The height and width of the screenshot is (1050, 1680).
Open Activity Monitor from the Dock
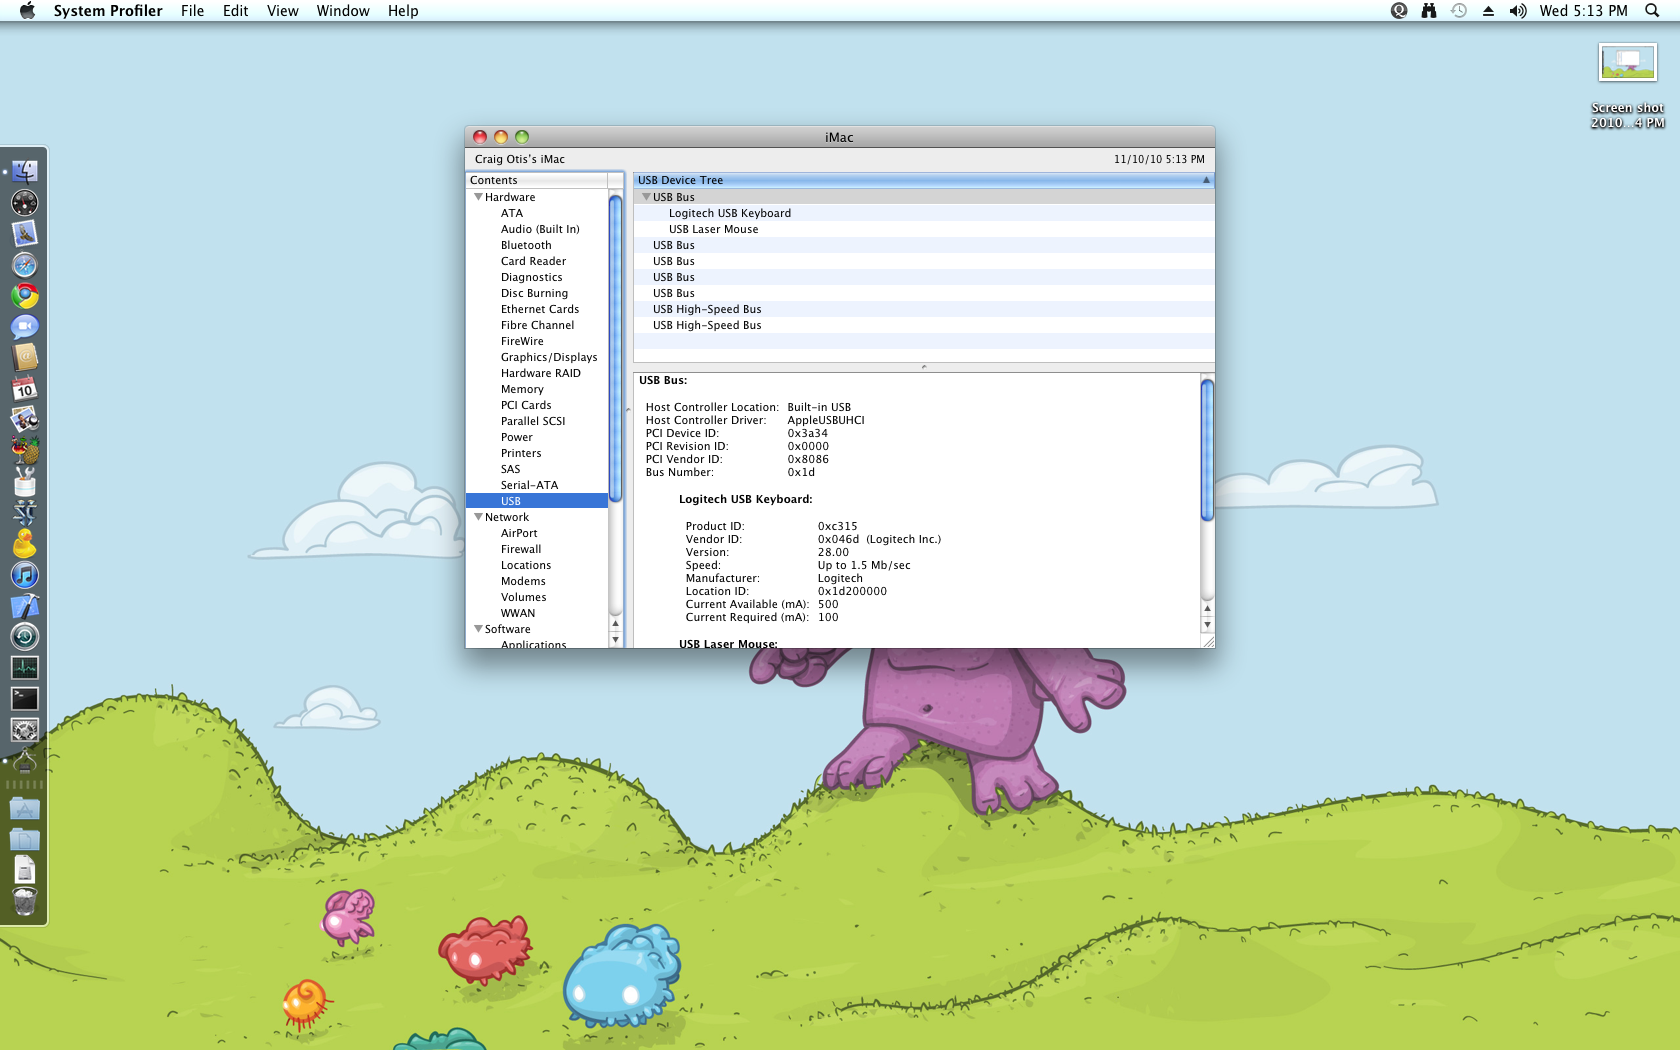(x=24, y=668)
